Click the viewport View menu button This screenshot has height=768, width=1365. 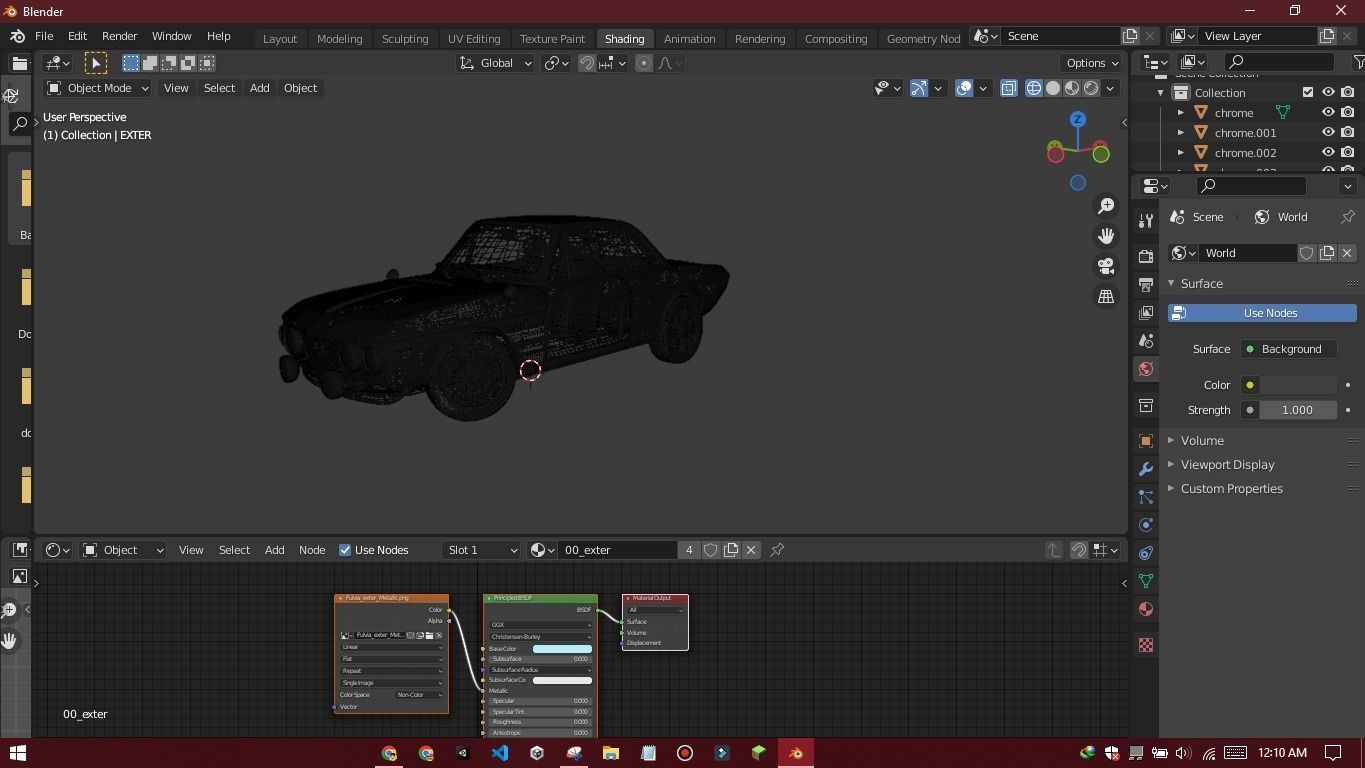point(175,88)
